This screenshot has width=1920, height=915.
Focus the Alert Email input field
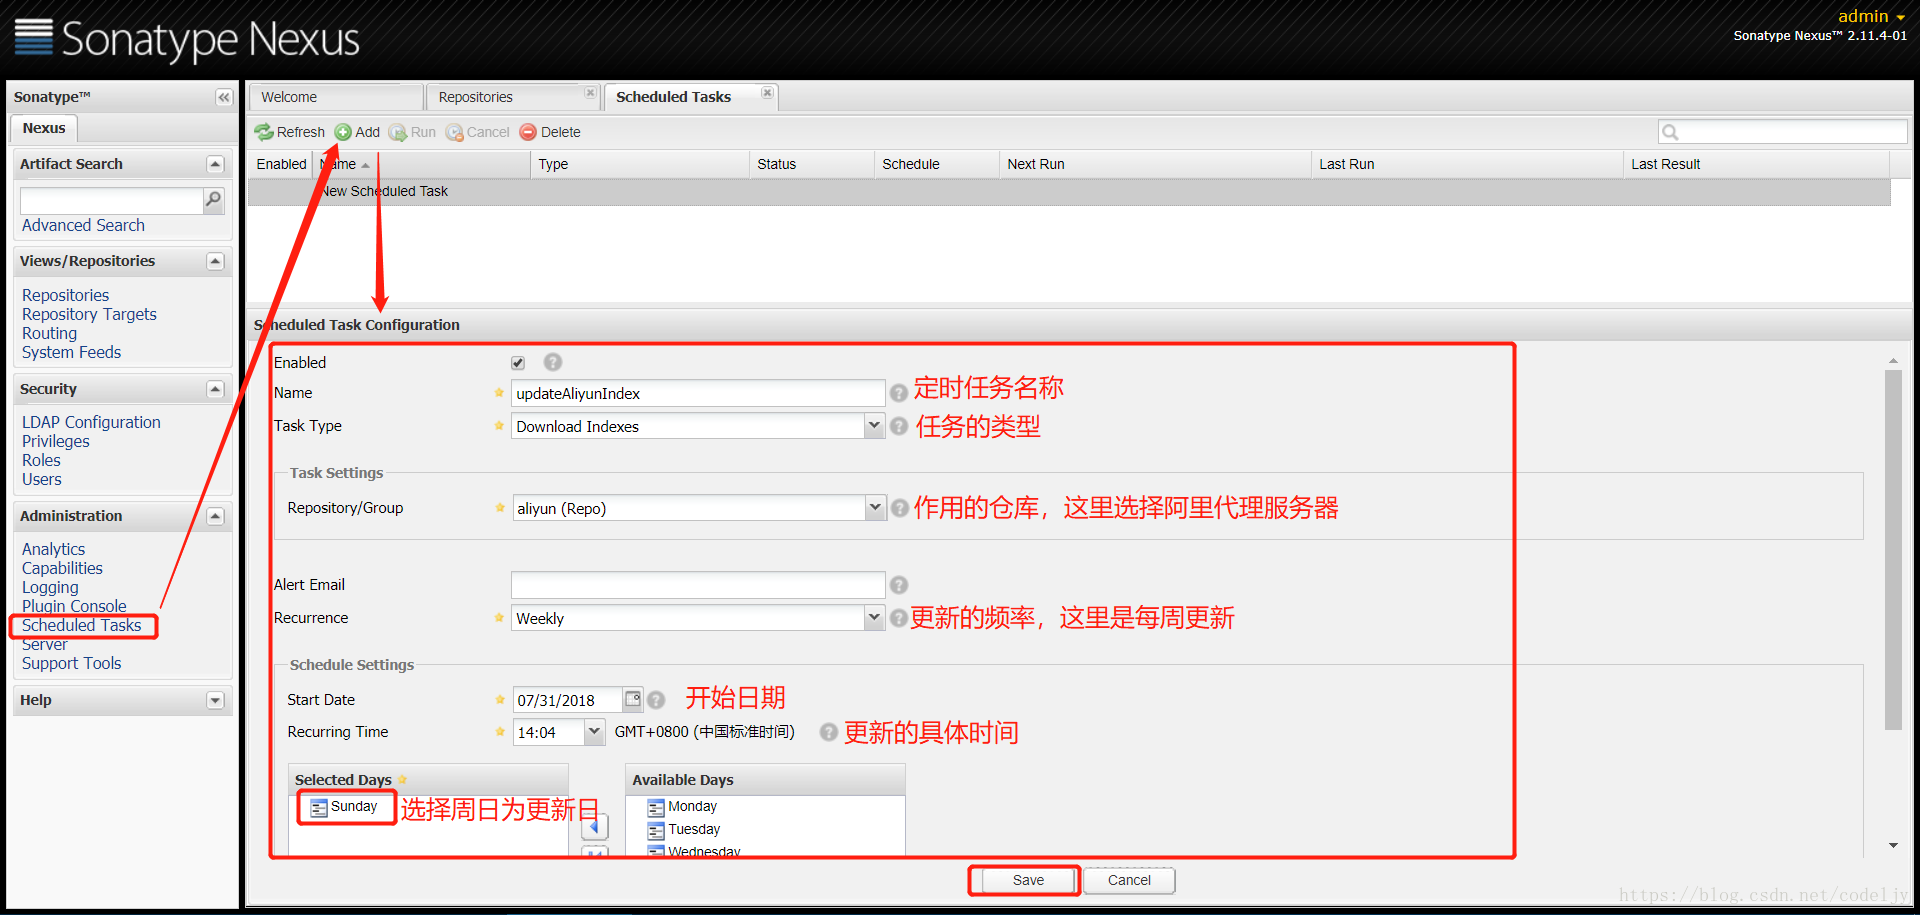click(698, 585)
